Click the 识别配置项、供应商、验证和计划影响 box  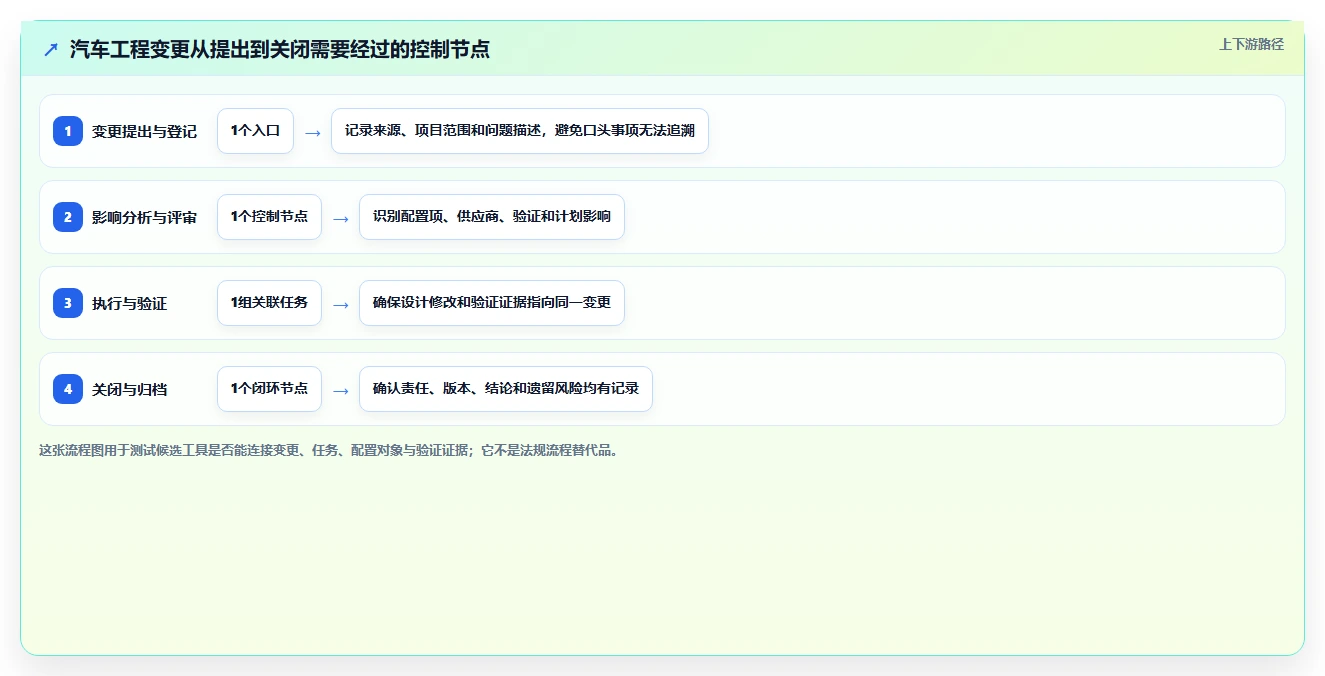click(x=492, y=217)
